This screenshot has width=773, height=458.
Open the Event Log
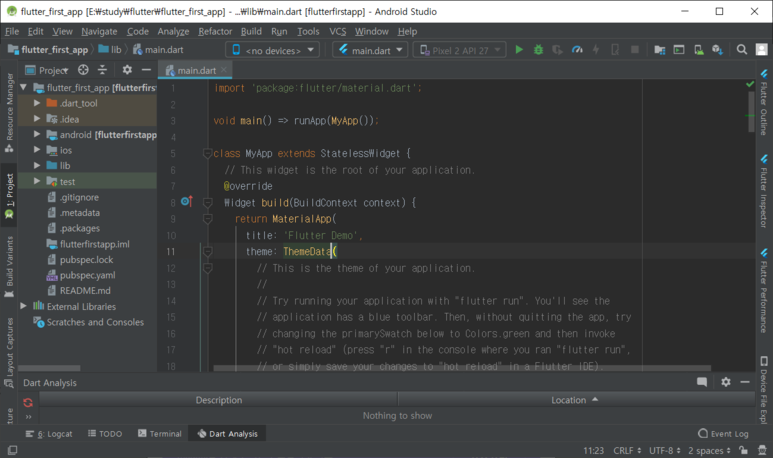(723, 433)
